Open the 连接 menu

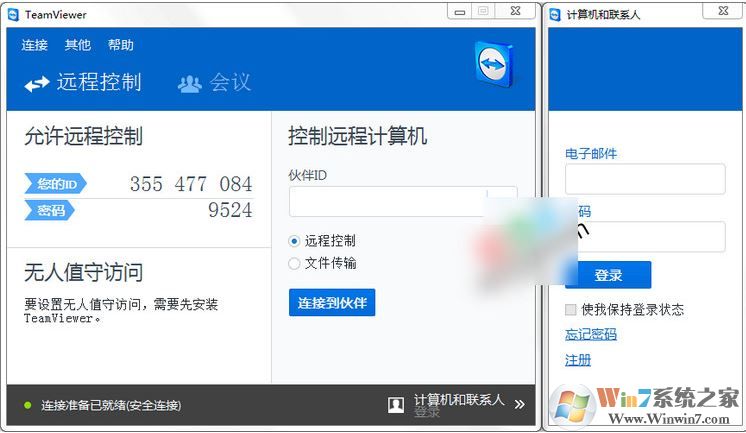click(34, 45)
